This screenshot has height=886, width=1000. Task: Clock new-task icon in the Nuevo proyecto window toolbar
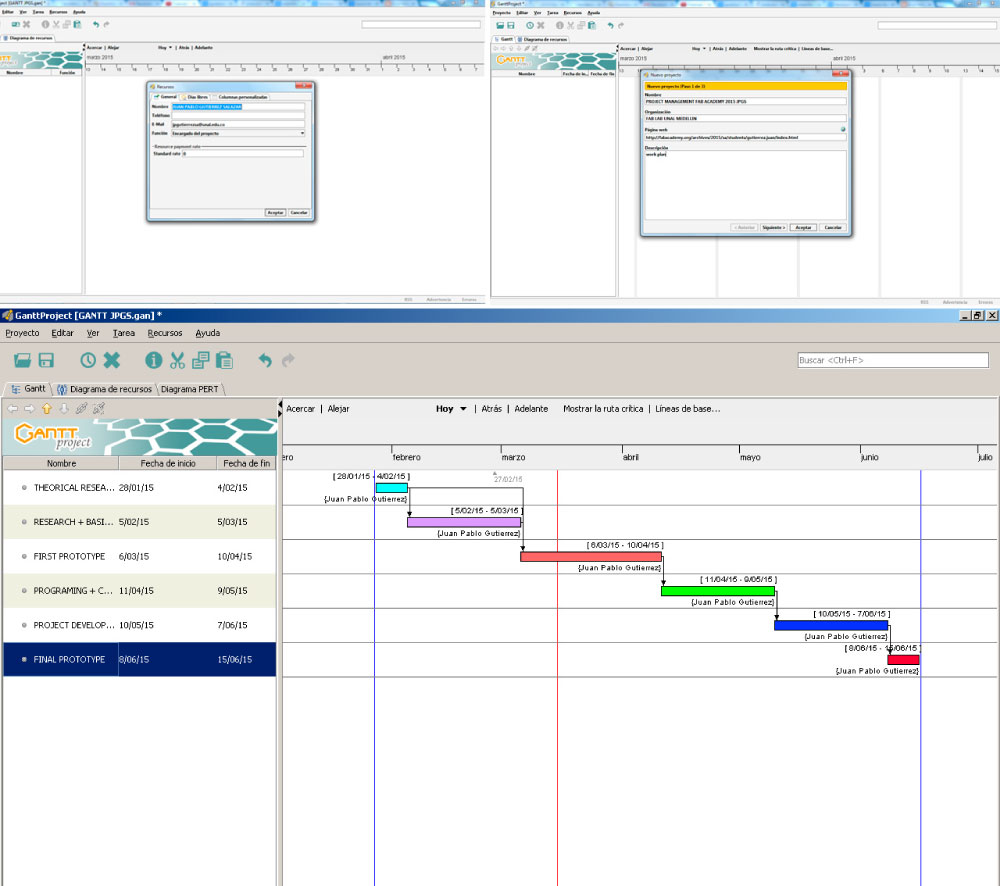coord(529,26)
